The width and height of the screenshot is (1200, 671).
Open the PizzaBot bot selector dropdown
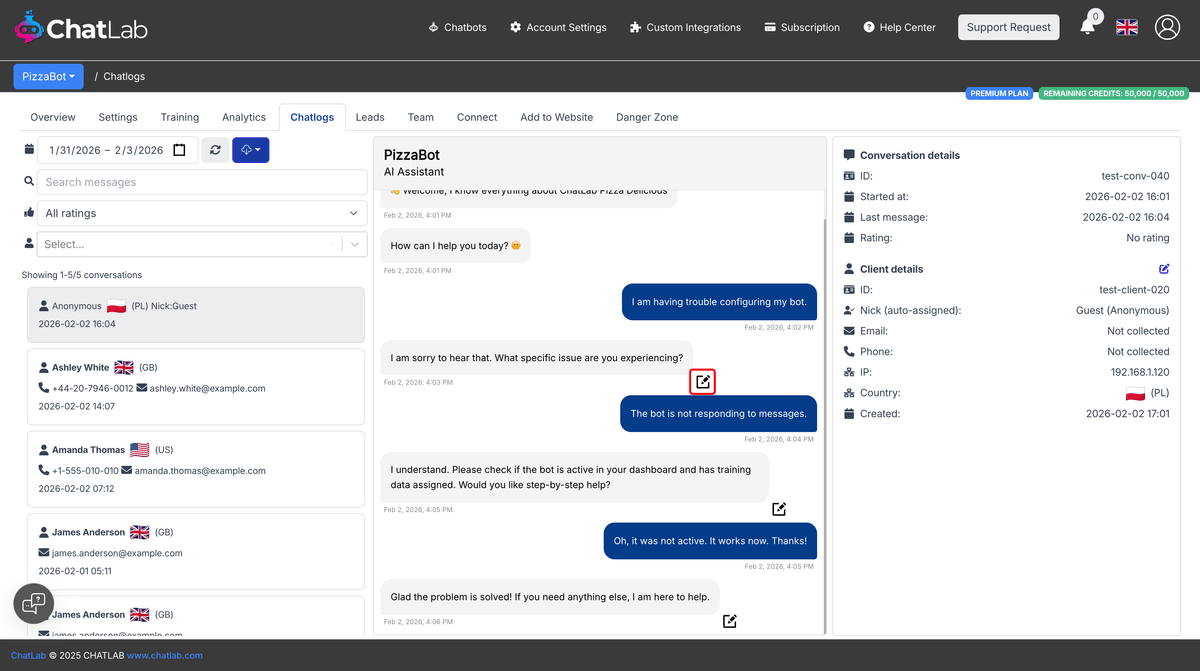click(x=48, y=76)
